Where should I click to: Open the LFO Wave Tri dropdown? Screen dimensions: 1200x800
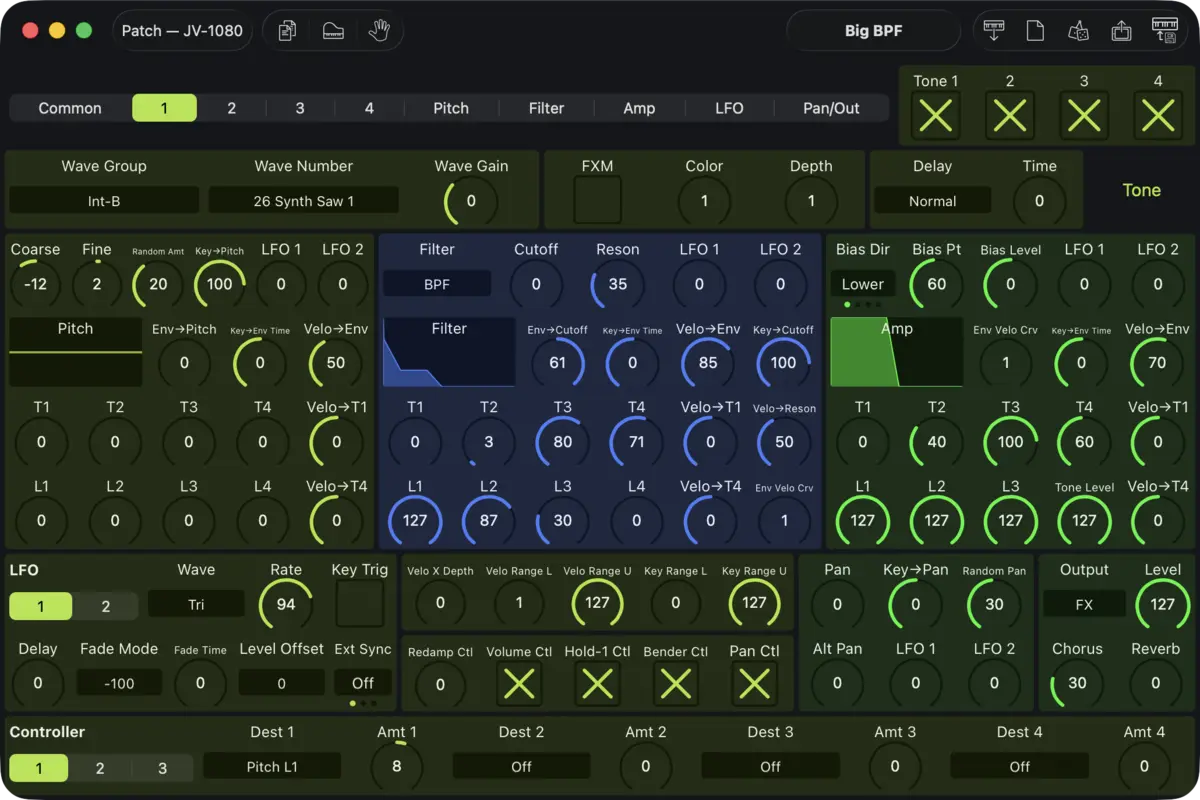(196, 604)
